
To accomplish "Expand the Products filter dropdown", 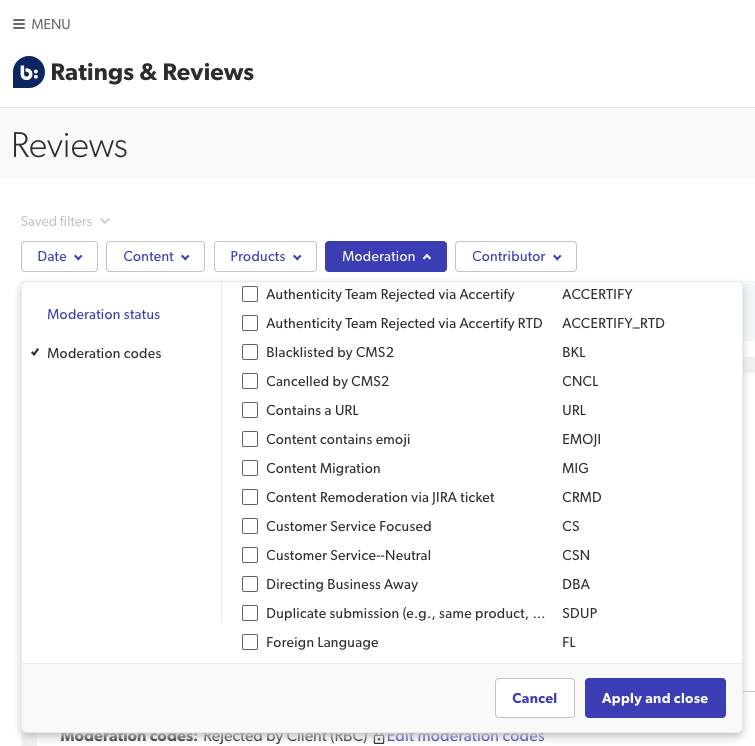I will tap(265, 257).
